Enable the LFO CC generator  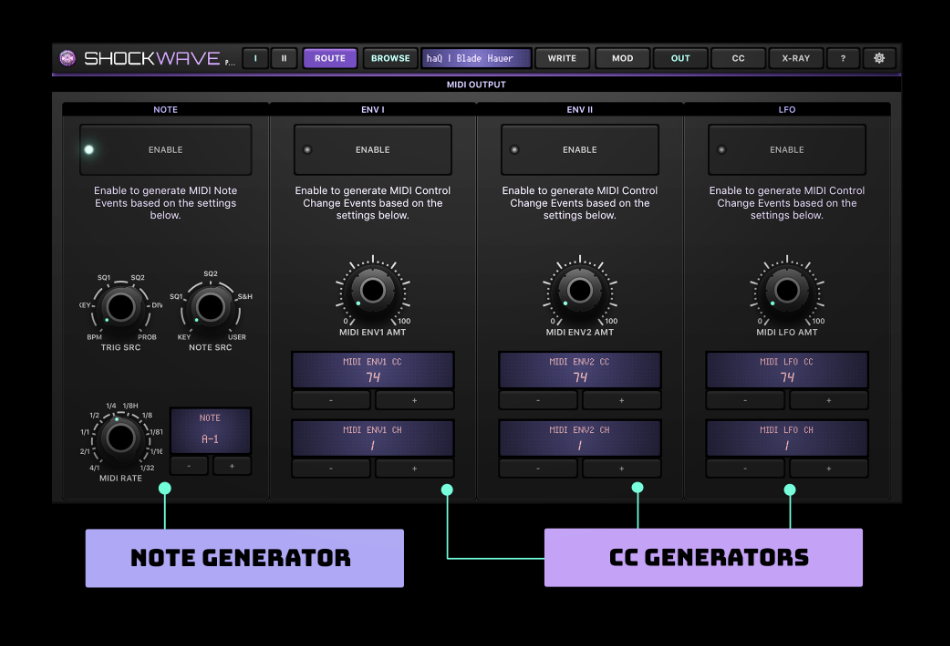pyautogui.click(x=787, y=150)
